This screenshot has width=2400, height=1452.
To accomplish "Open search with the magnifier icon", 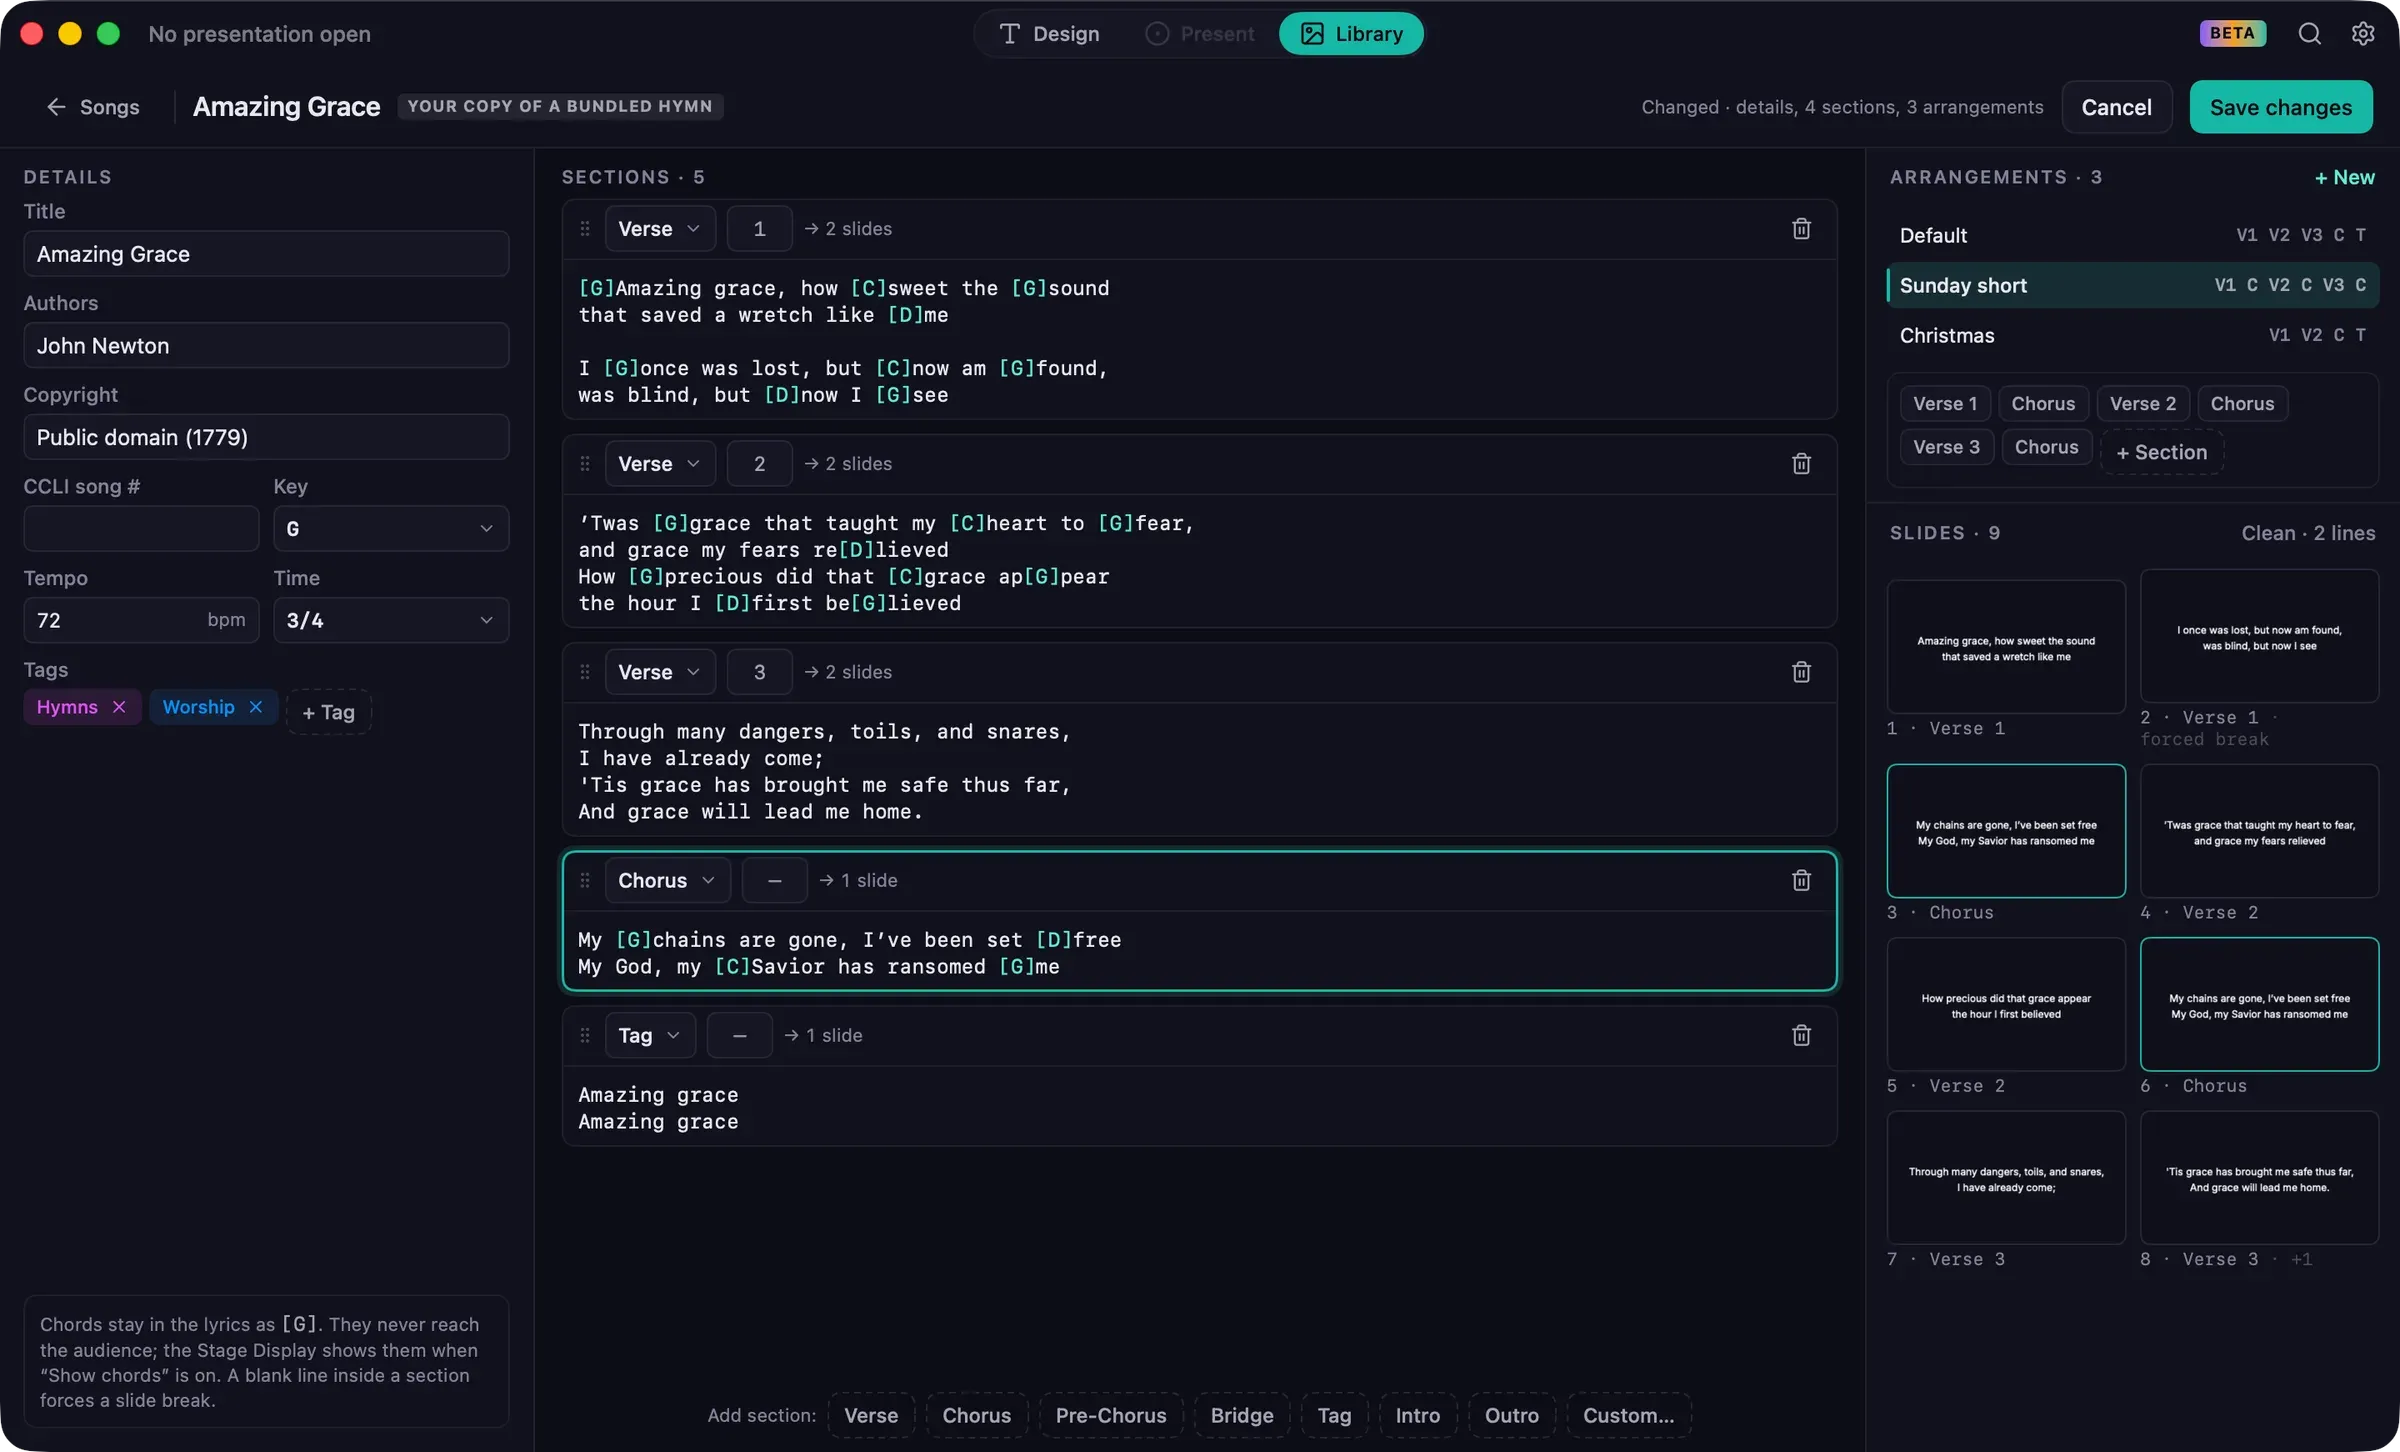I will point(2309,34).
